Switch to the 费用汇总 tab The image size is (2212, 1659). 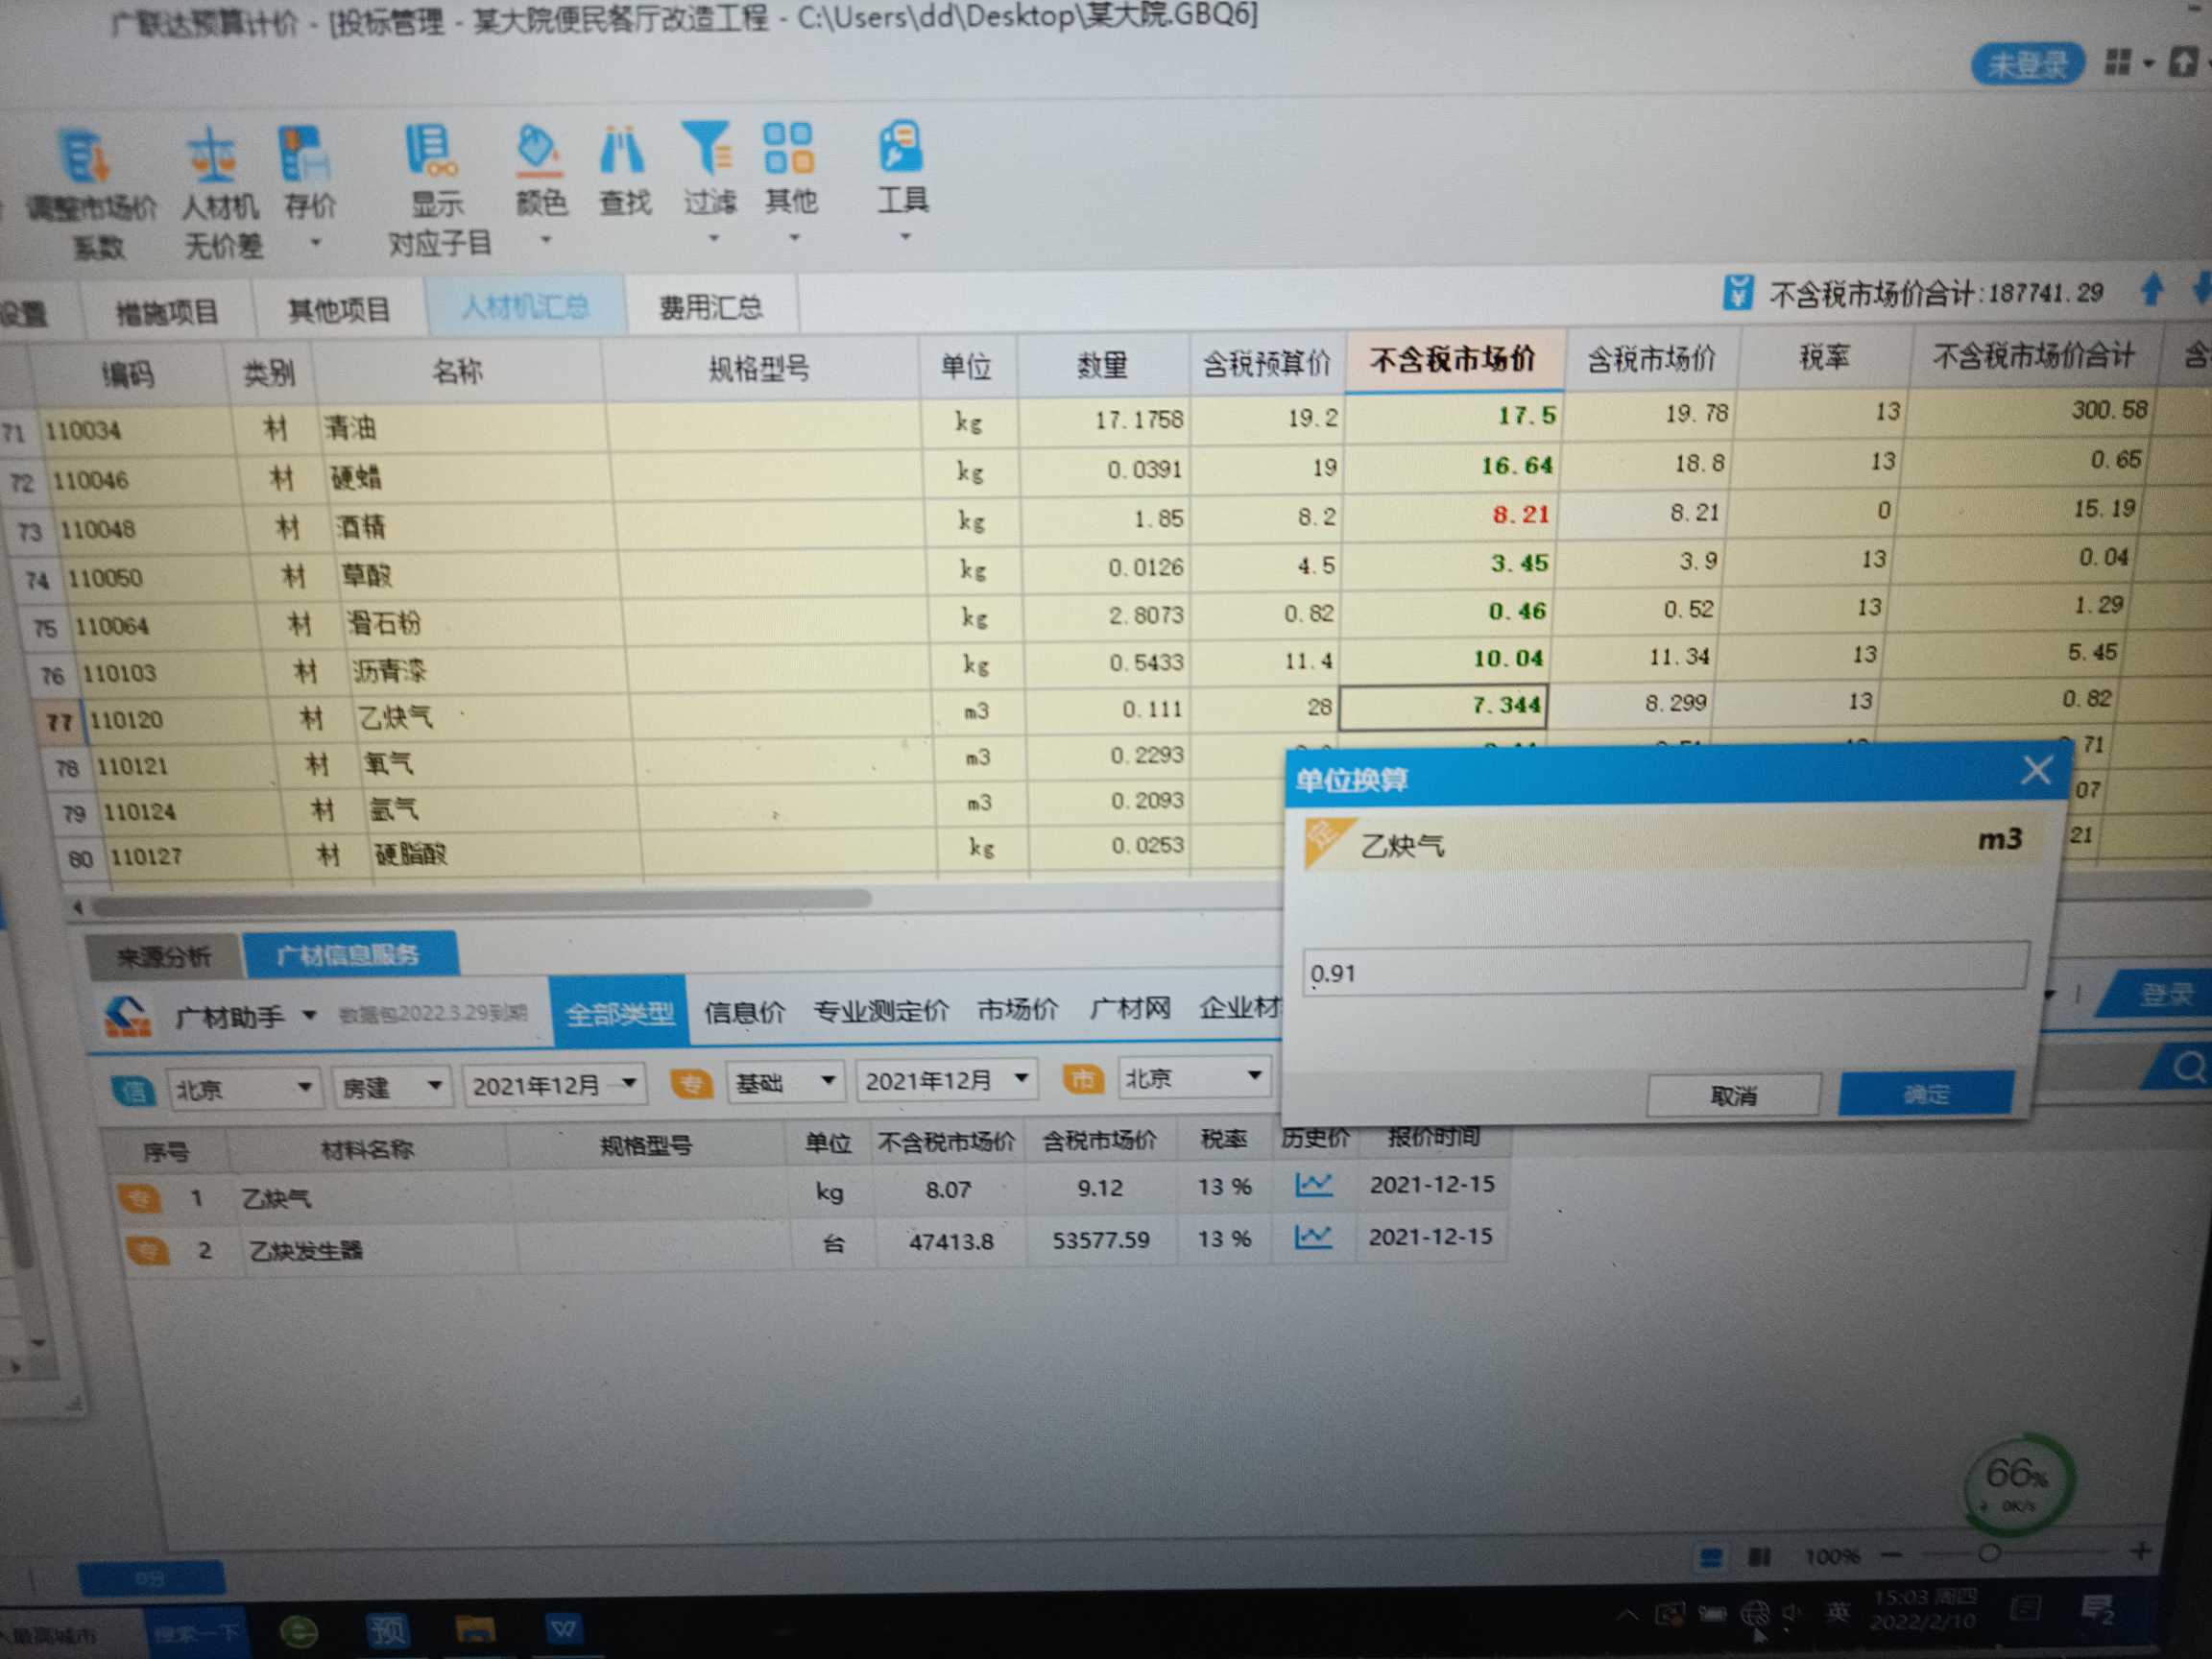click(710, 306)
